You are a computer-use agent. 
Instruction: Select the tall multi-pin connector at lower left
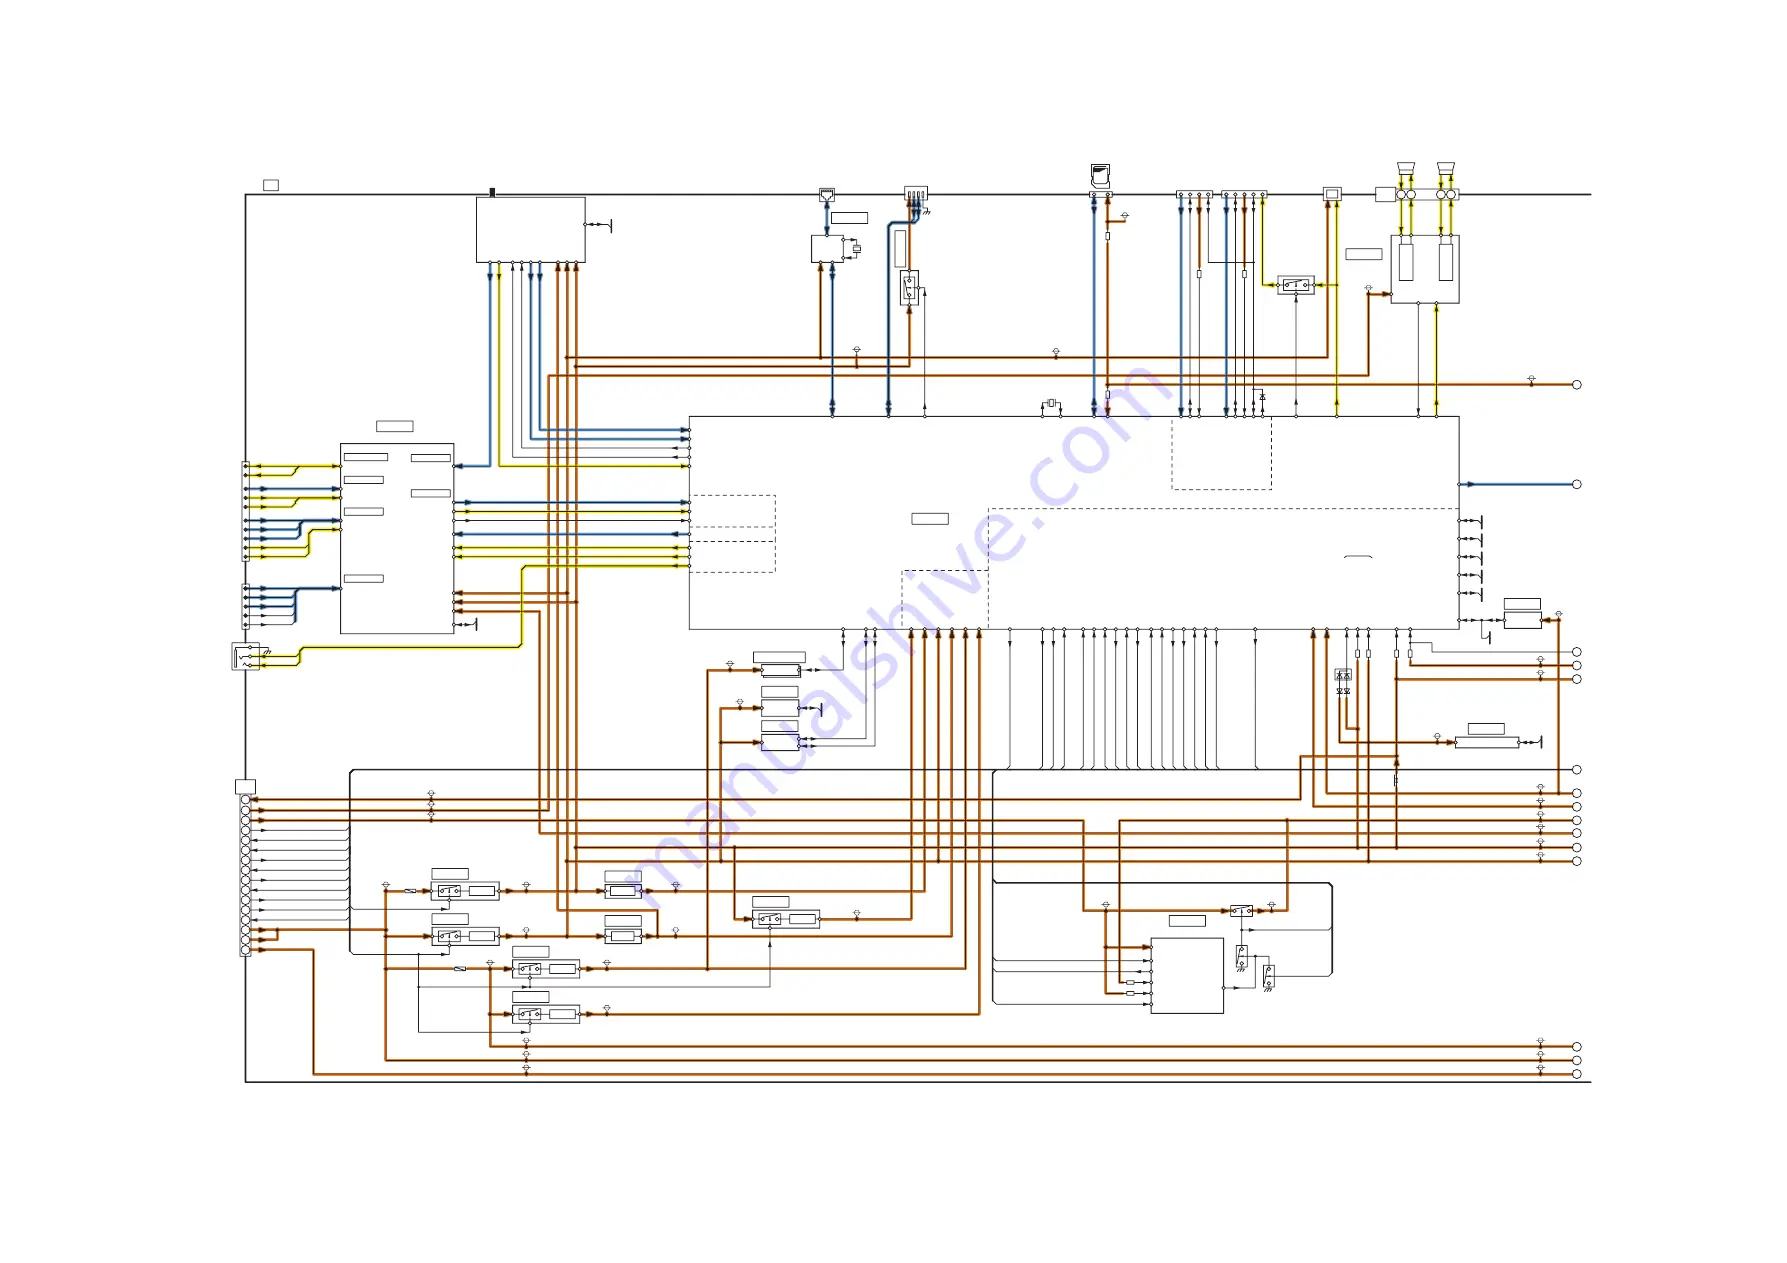click(x=246, y=874)
